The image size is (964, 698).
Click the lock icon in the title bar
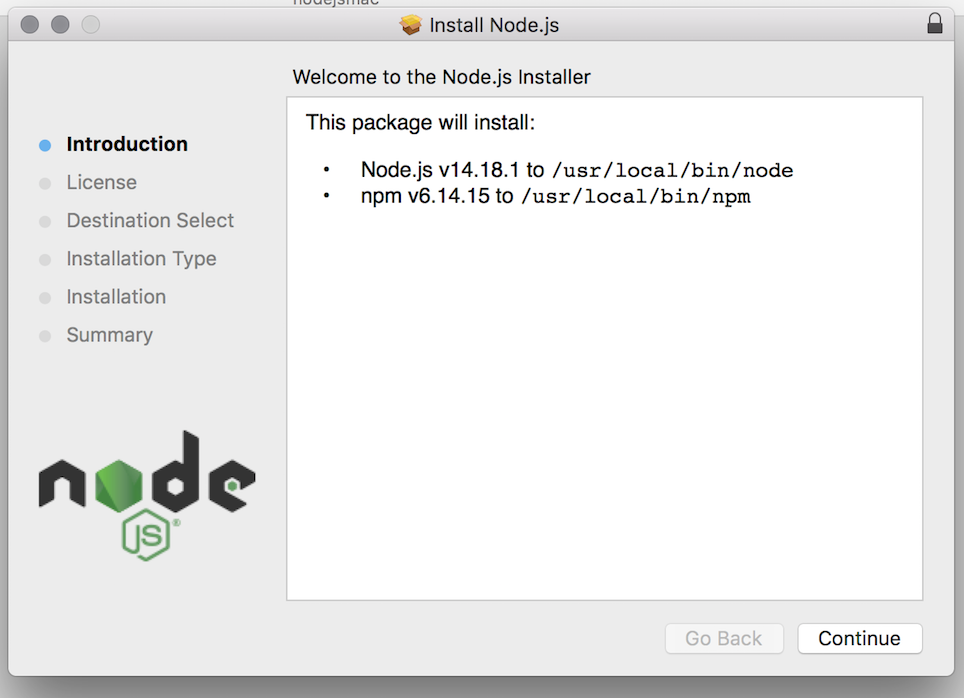click(935, 24)
